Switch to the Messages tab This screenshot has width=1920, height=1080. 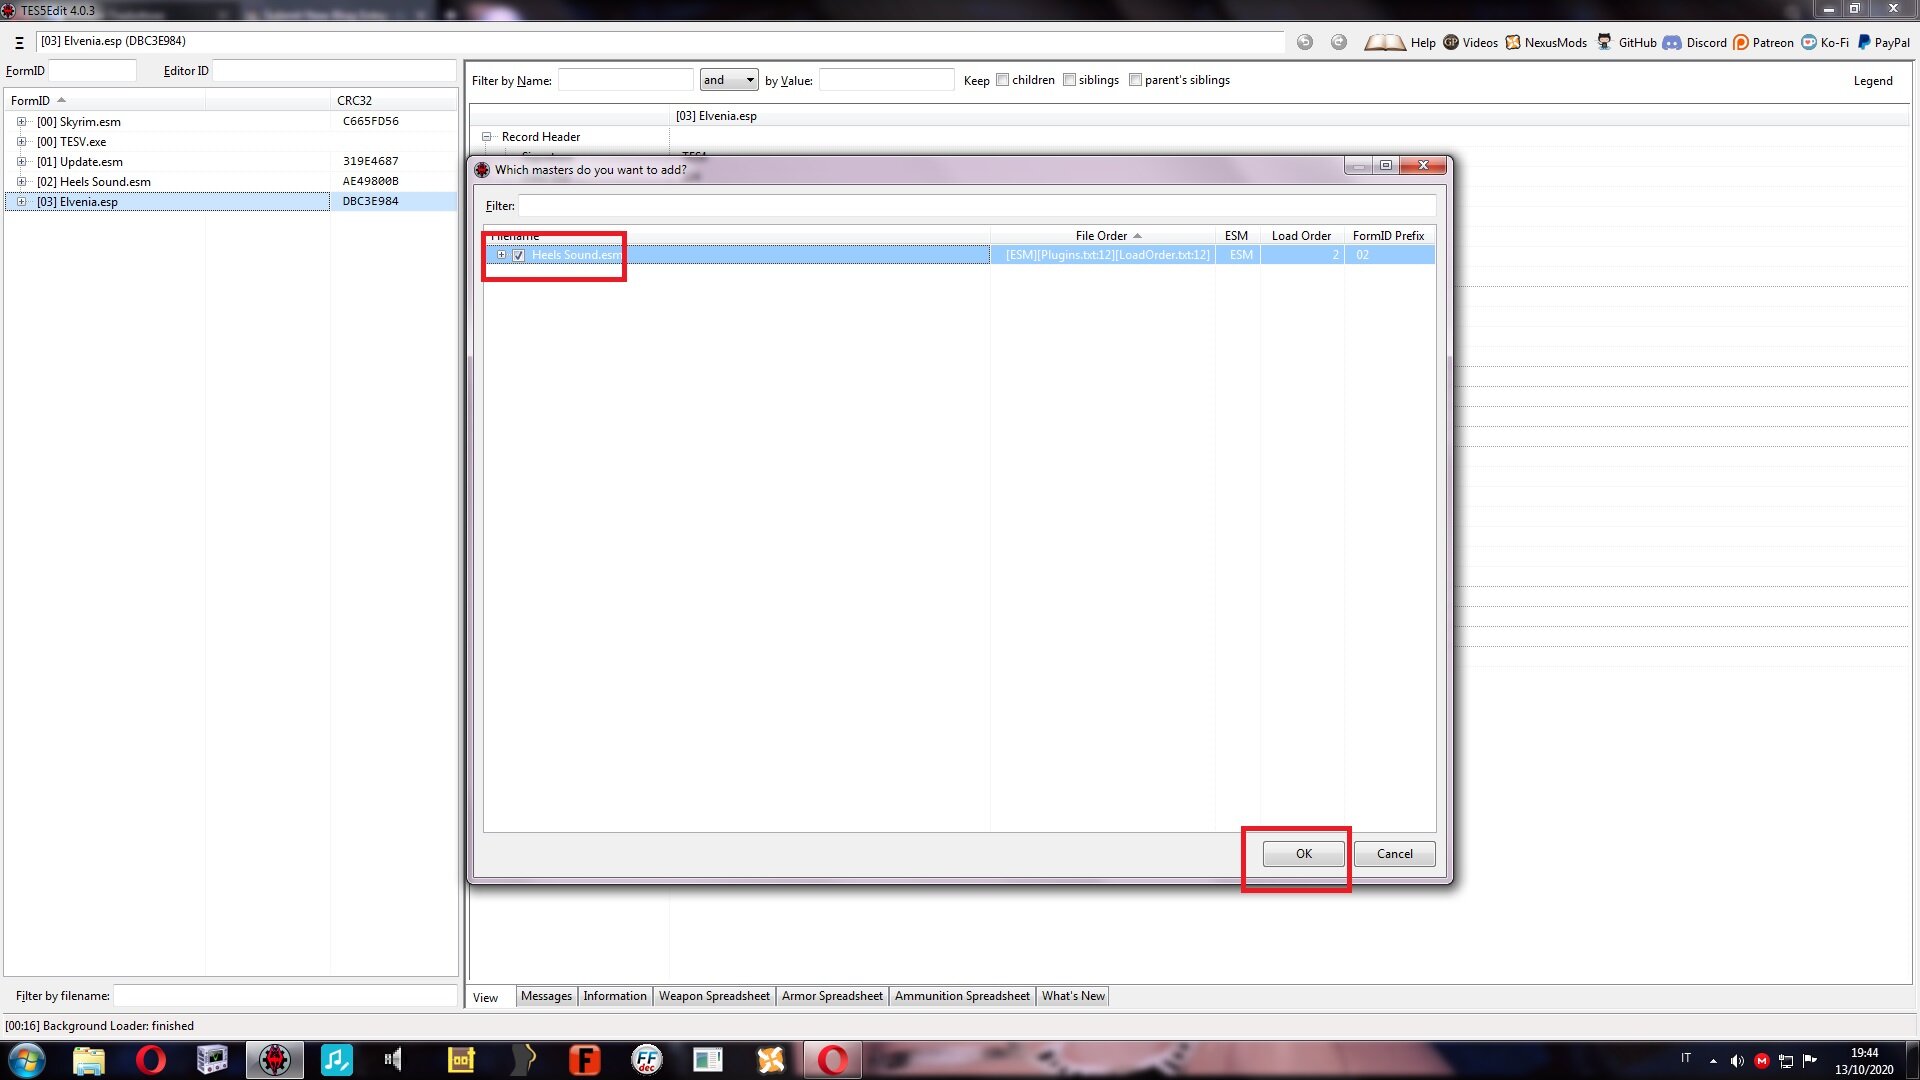545,996
